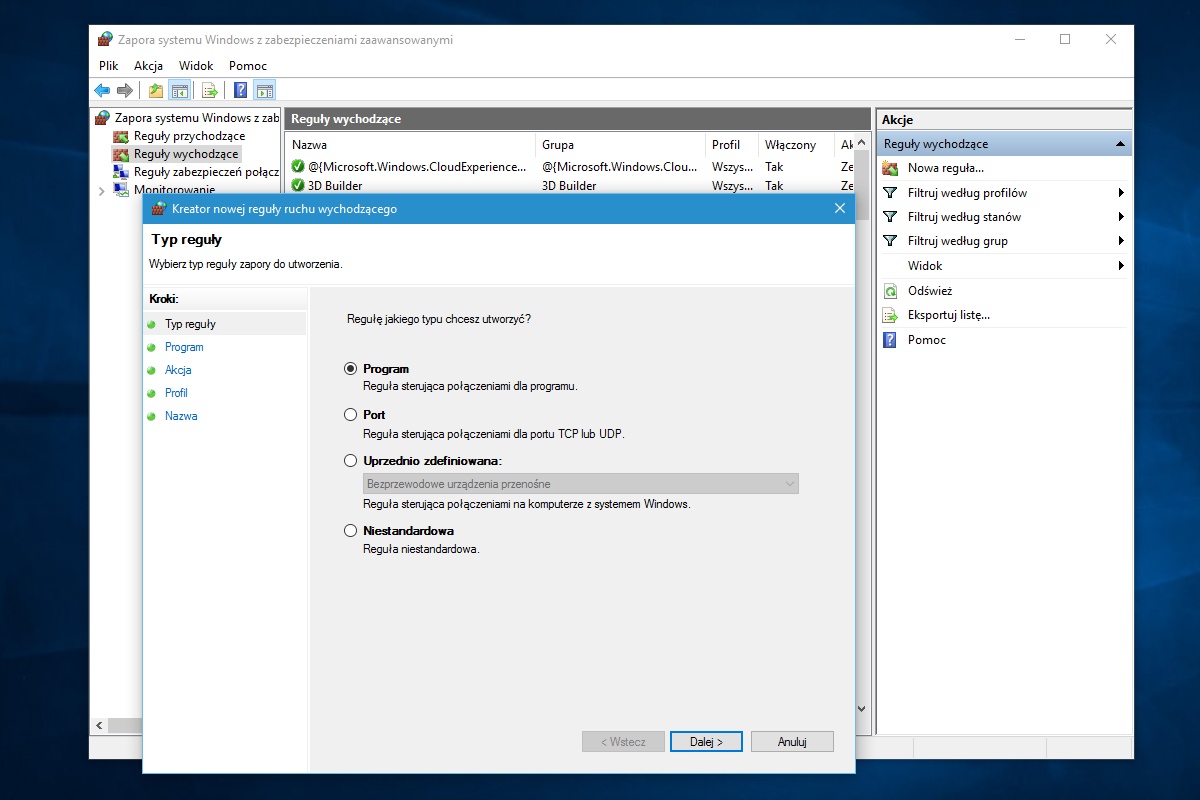Select the Port radio button
Screen dimensions: 1200x800
click(350, 414)
